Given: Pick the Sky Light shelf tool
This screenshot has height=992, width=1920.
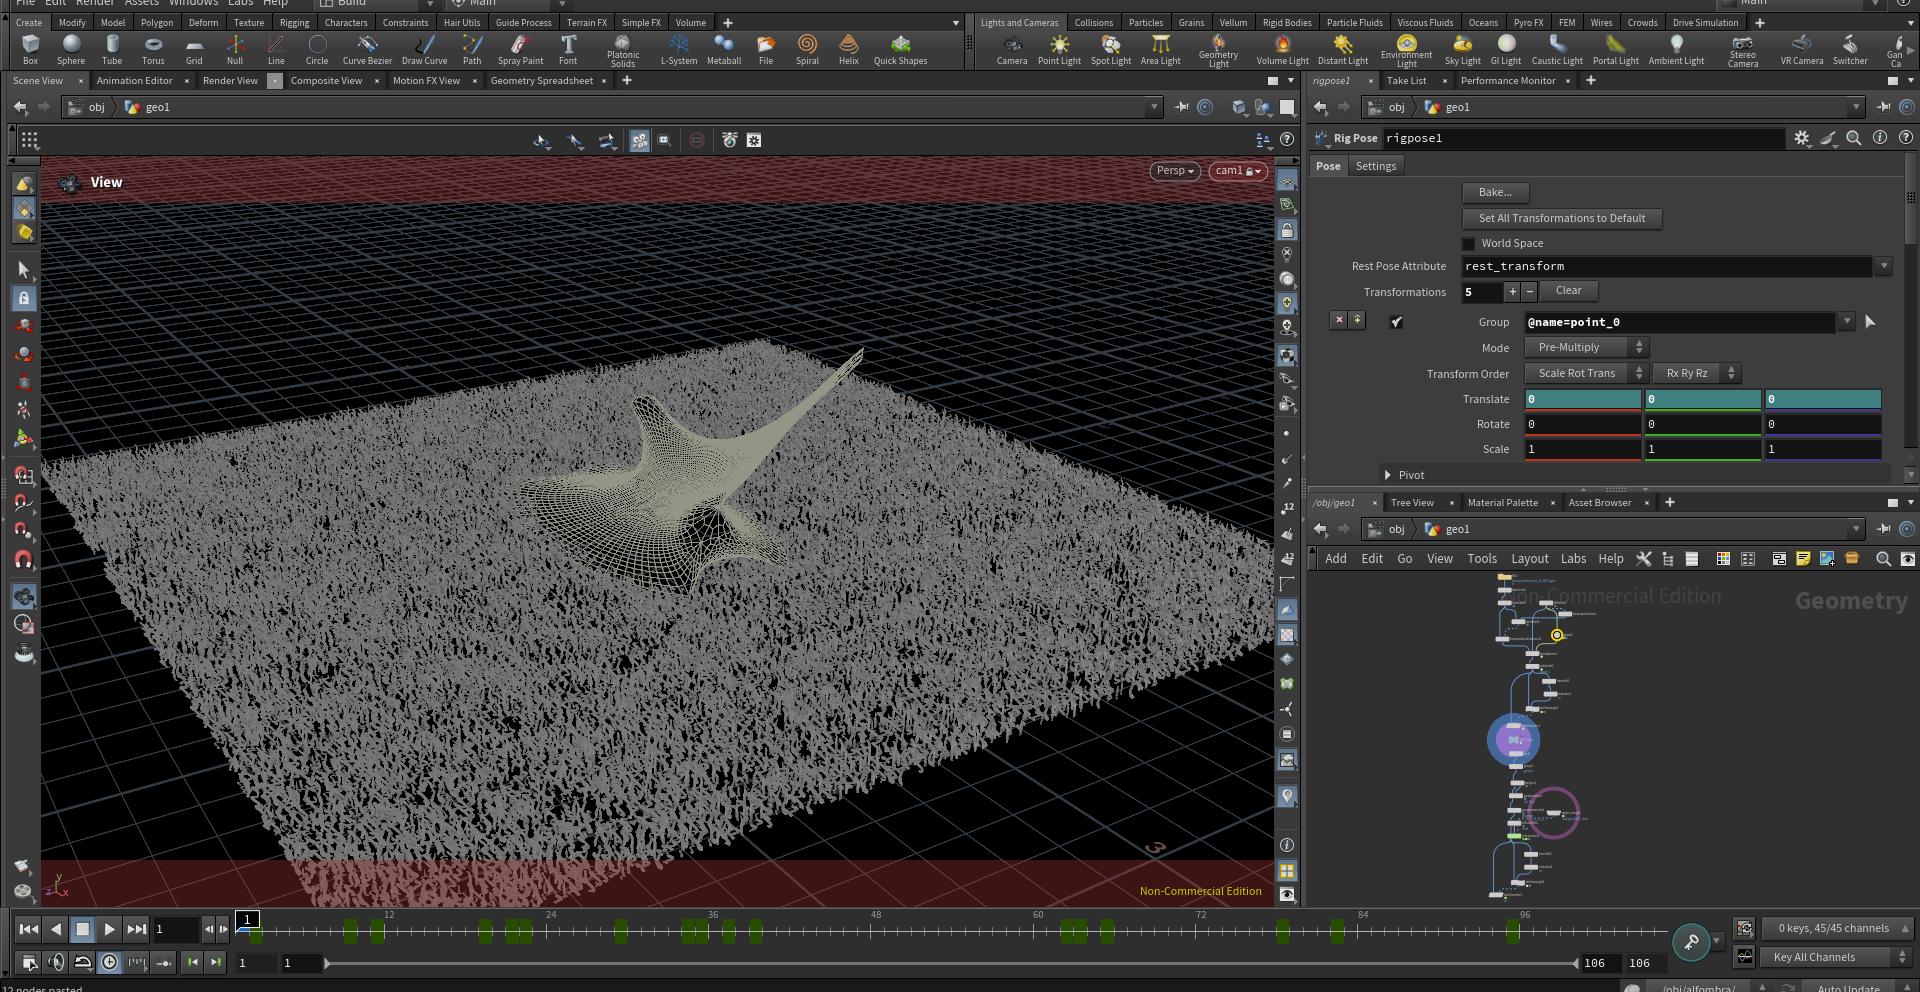Looking at the screenshot, I should tap(1462, 50).
